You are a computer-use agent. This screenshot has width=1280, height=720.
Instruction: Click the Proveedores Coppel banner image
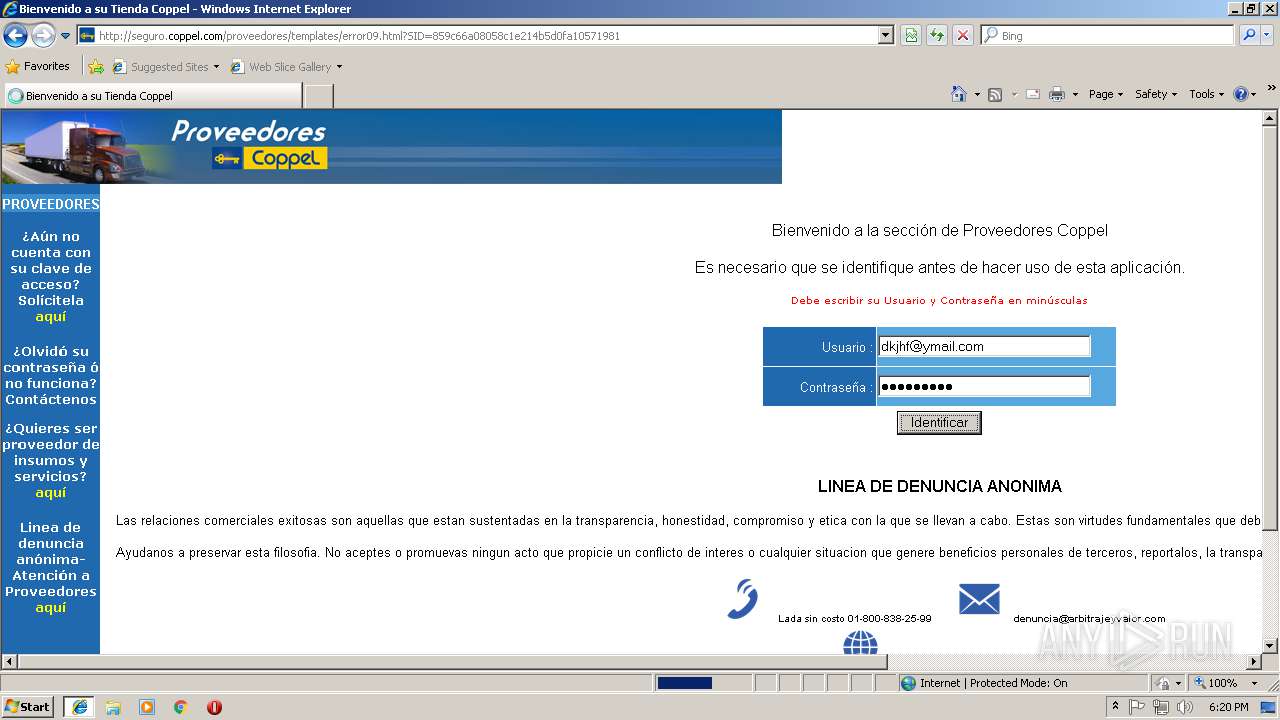point(391,146)
